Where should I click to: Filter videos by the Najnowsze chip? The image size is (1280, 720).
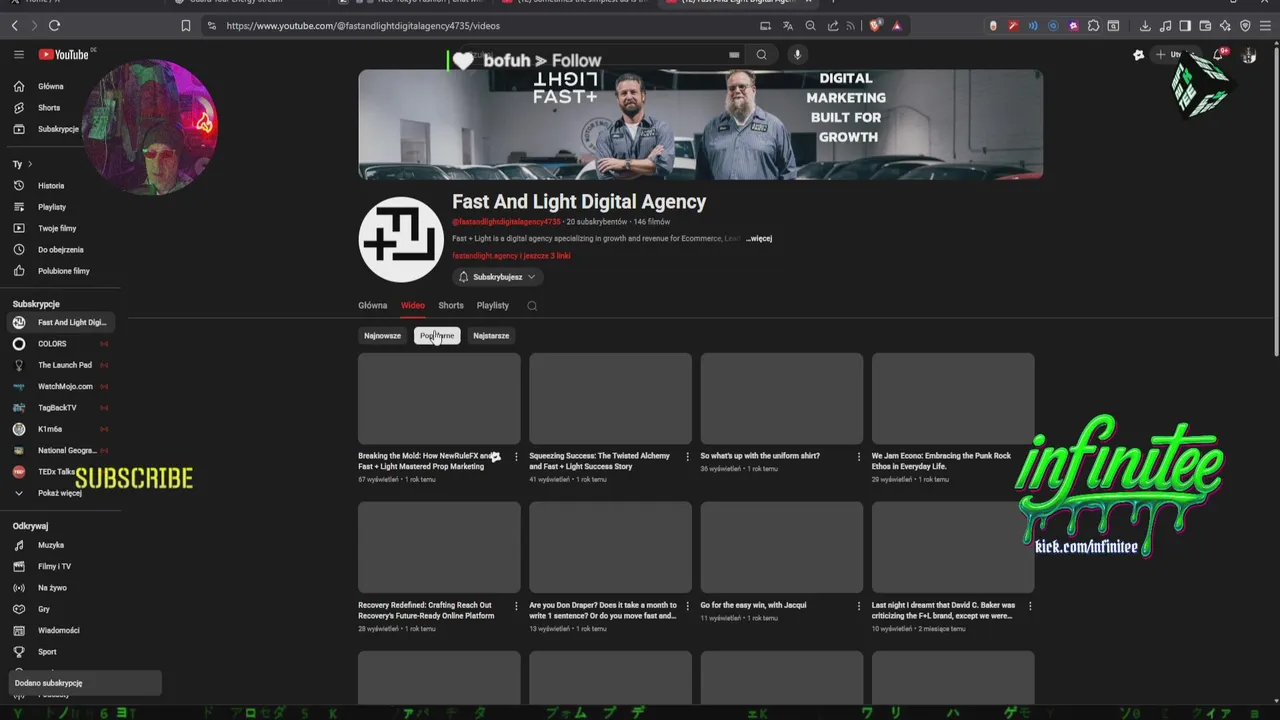point(382,336)
